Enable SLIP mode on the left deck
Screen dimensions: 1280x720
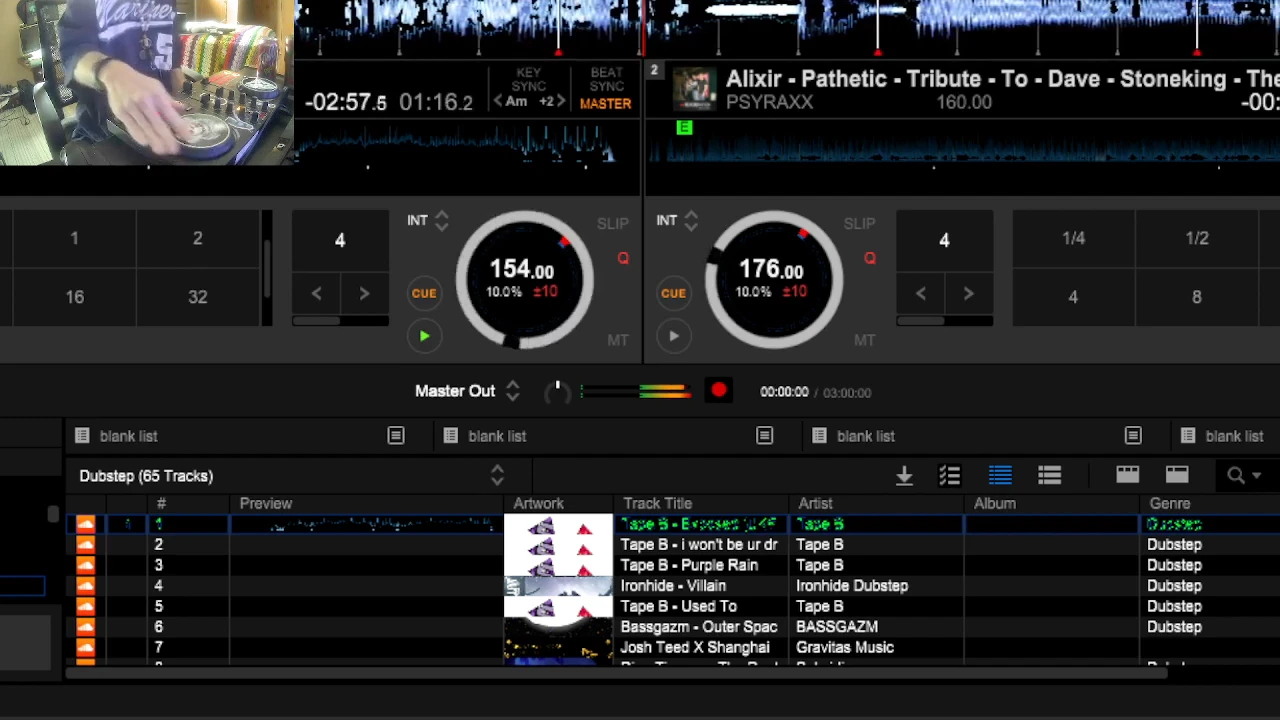(x=612, y=223)
